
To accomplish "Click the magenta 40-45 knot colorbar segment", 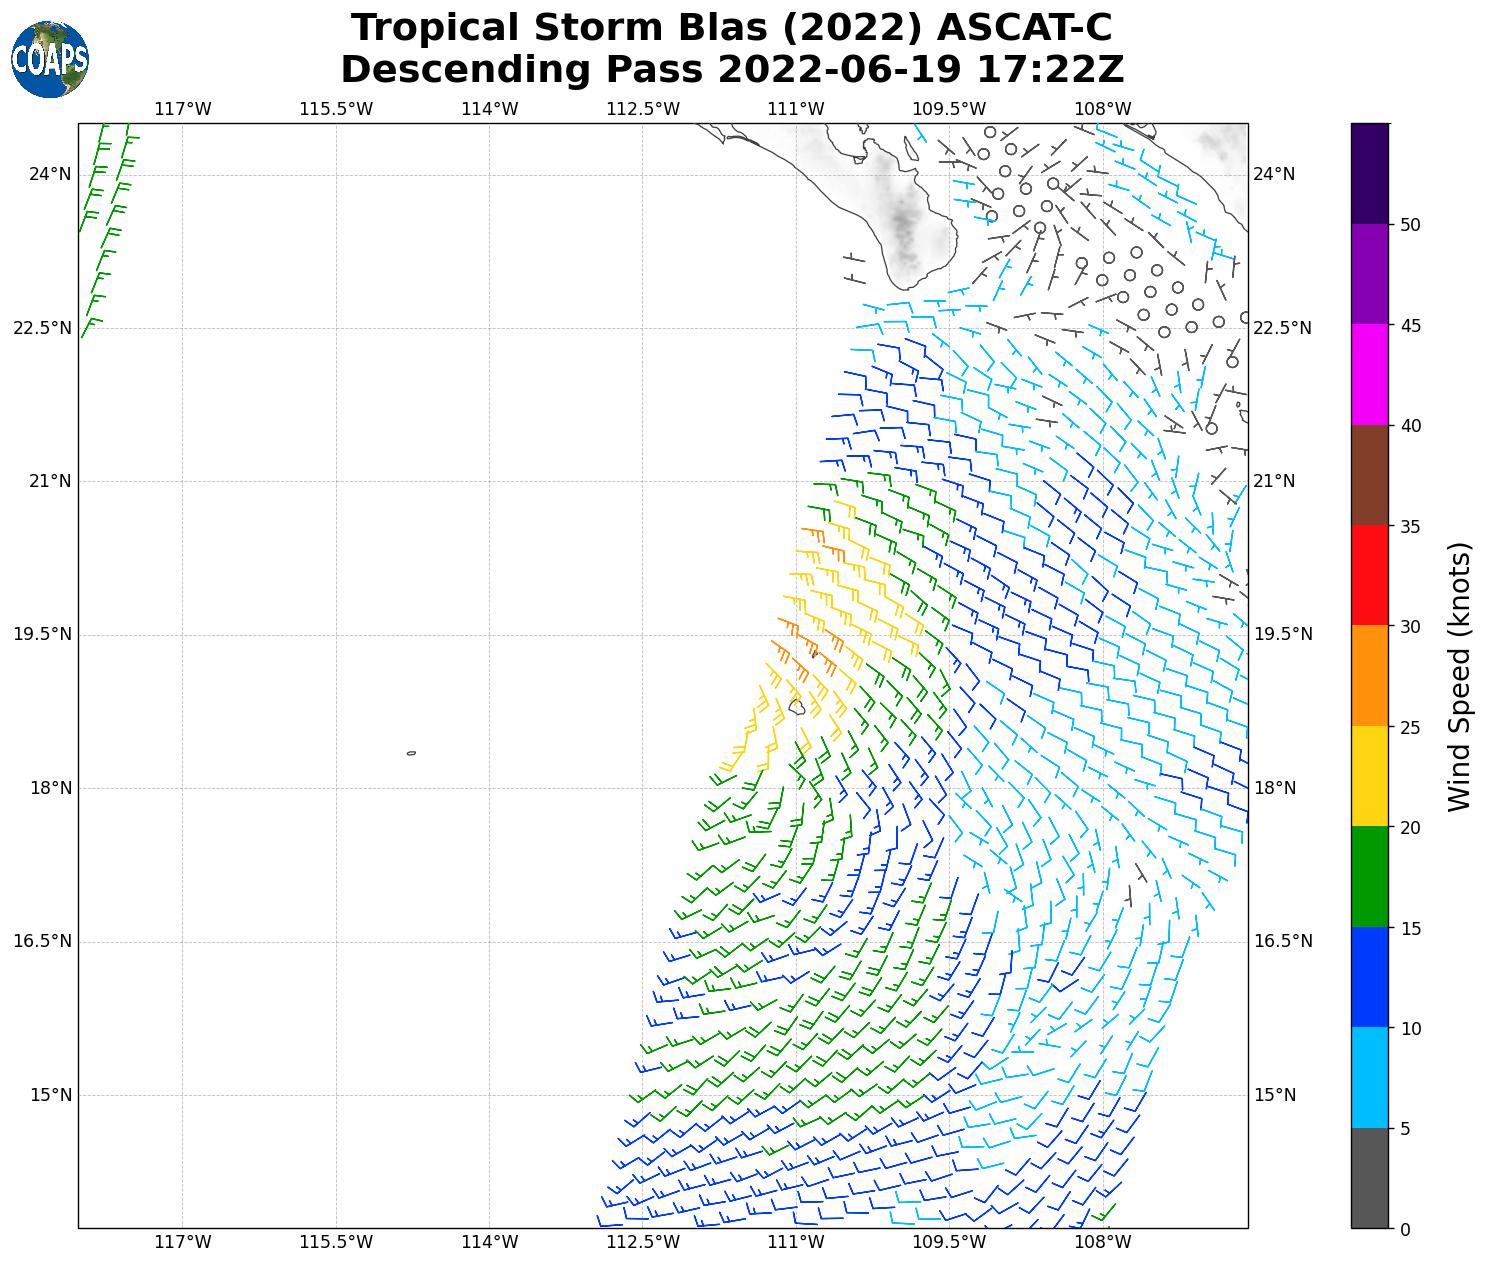I will pos(1369,374).
